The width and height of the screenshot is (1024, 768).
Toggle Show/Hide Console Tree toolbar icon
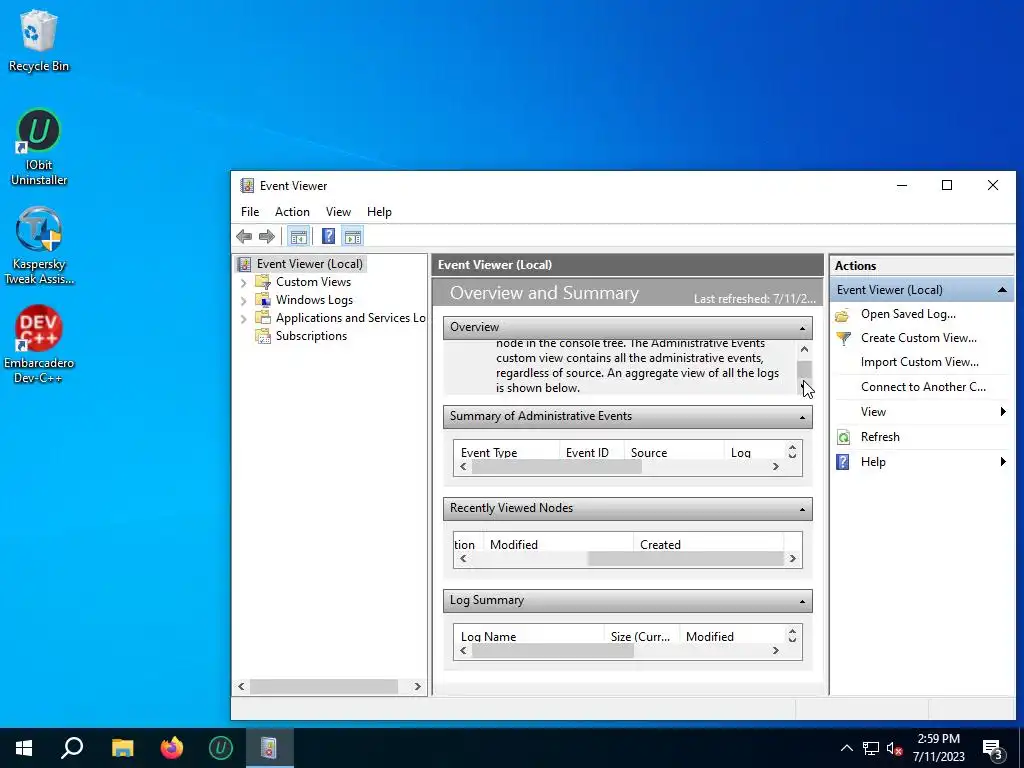click(298, 236)
